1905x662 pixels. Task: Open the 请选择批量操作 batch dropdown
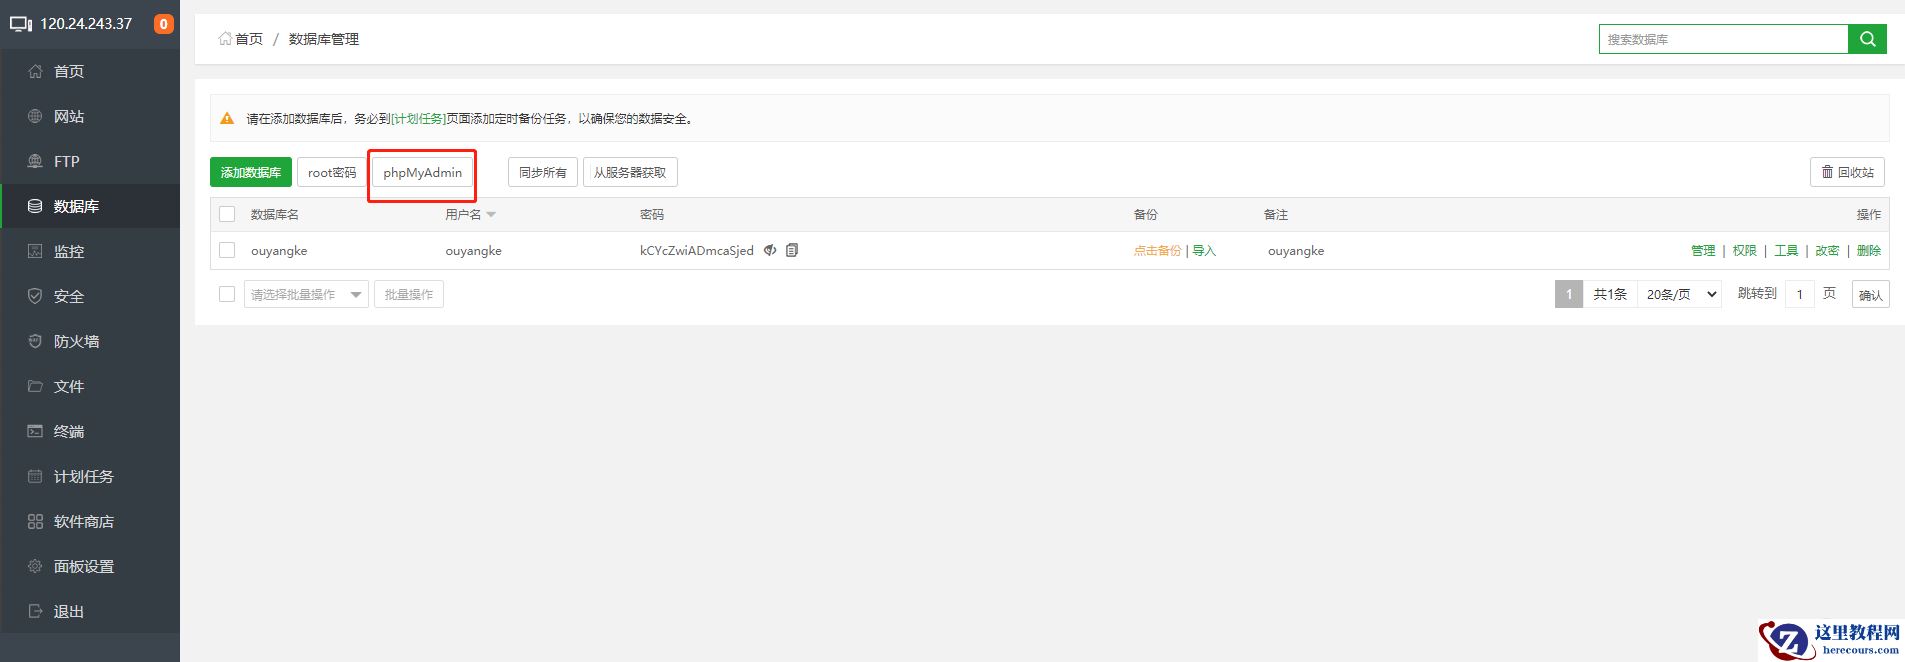point(306,294)
